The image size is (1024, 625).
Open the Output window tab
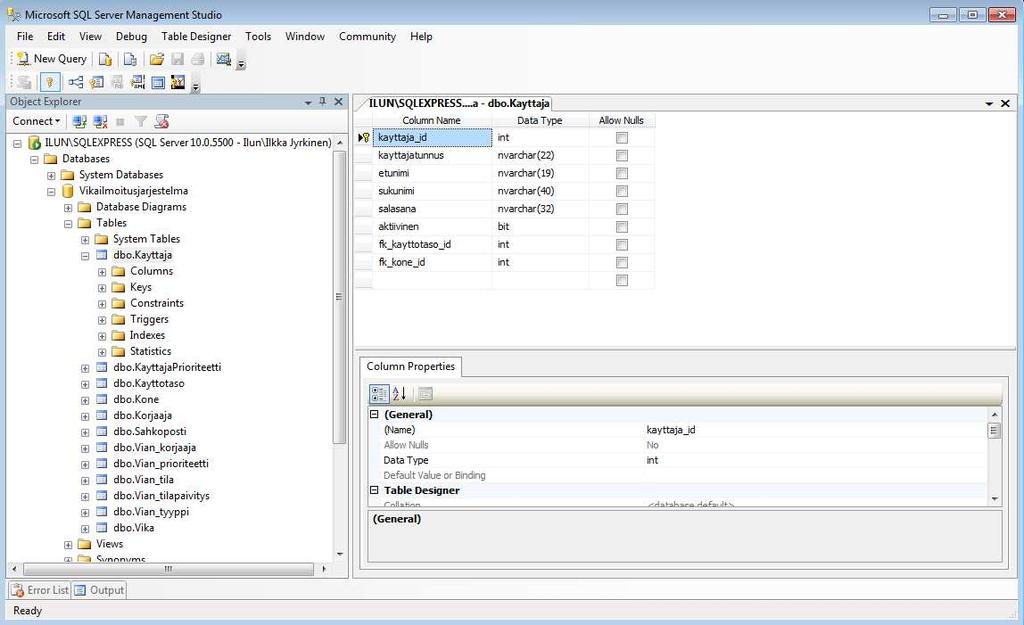pos(99,590)
